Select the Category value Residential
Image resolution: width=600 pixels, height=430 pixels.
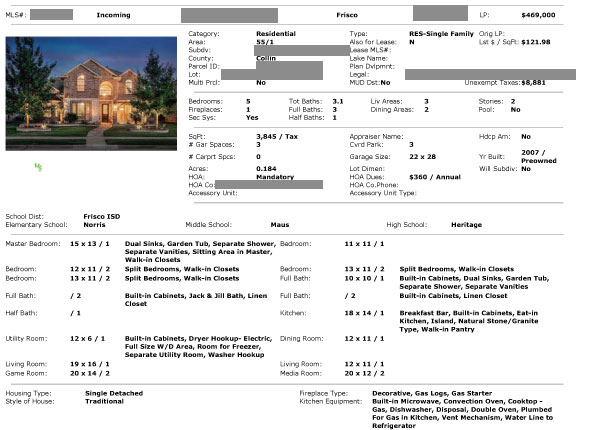coord(276,34)
